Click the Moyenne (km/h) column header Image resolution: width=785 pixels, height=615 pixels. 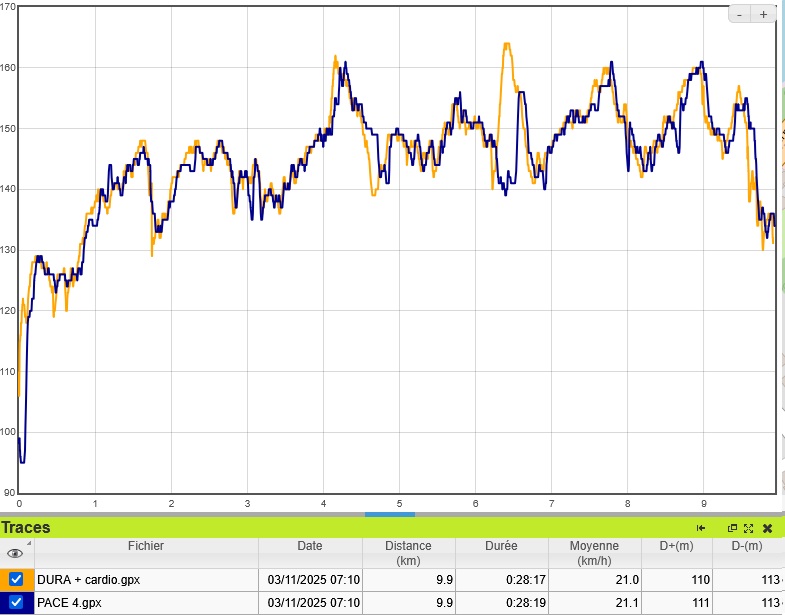594,553
